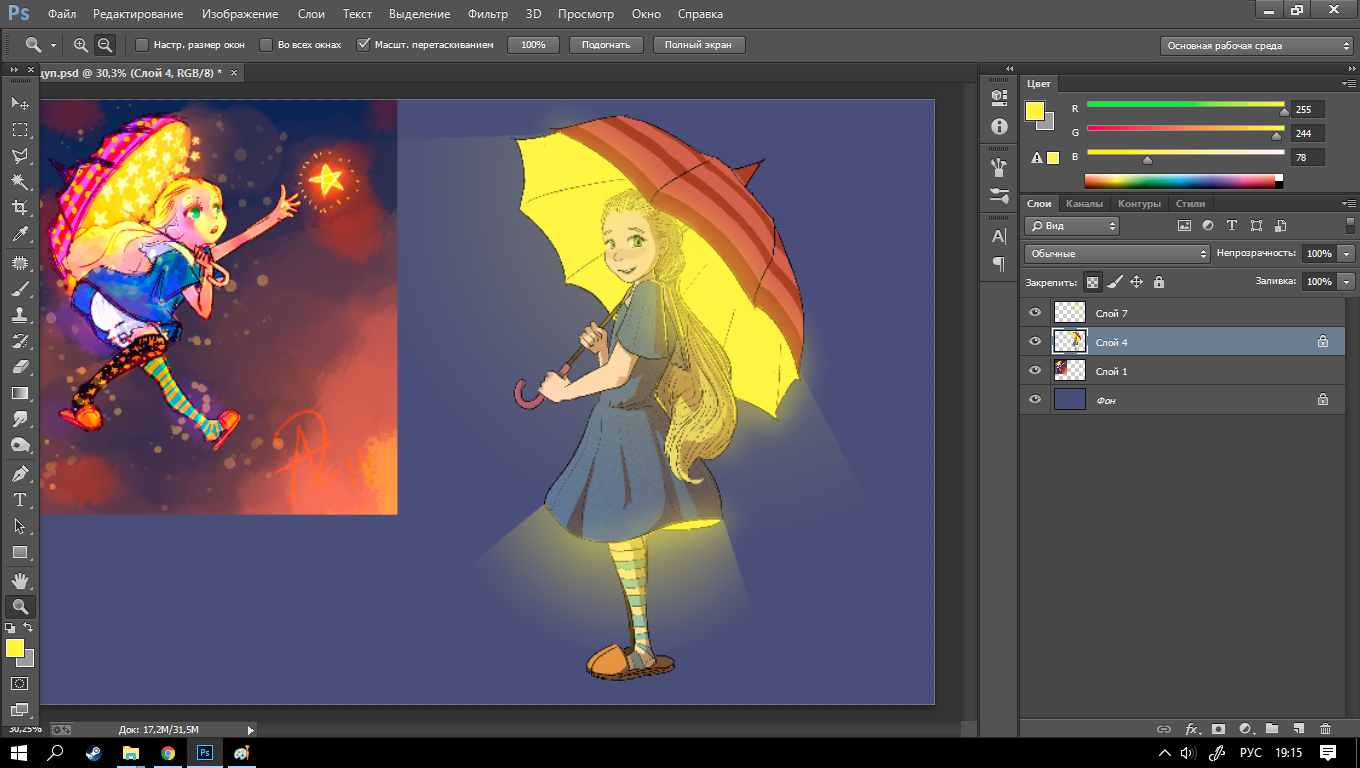Open the Непрозрачность opacity arrow
This screenshot has width=1360, height=768.
(1346, 254)
